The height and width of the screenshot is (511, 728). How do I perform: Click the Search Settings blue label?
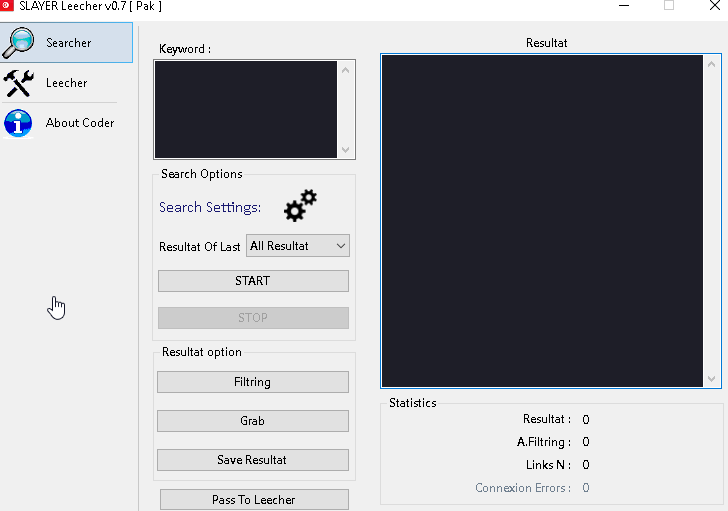210,207
